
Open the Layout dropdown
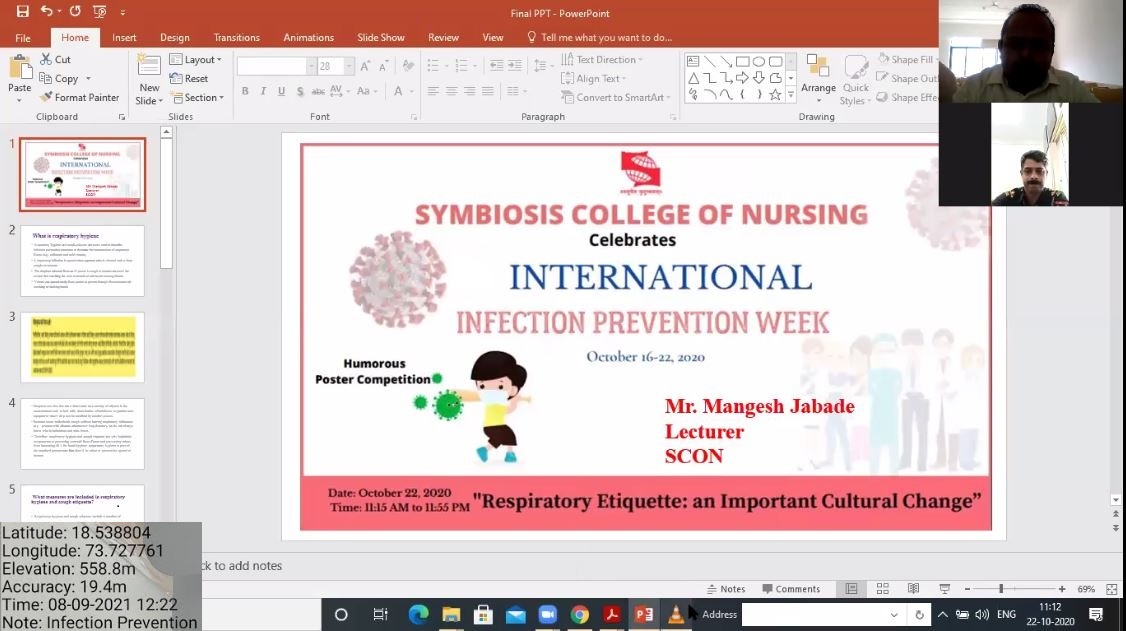tap(196, 60)
